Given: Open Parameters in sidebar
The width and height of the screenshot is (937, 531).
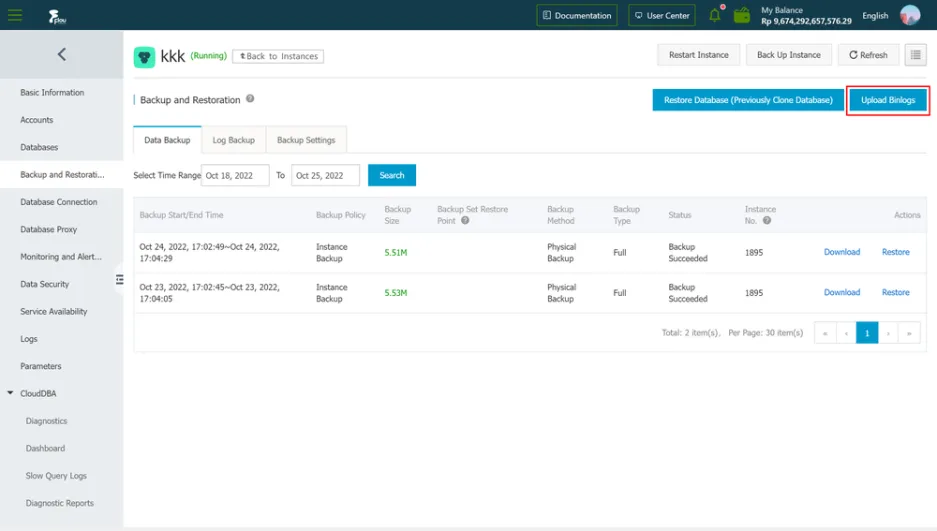Looking at the screenshot, I should click(x=41, y=366).
